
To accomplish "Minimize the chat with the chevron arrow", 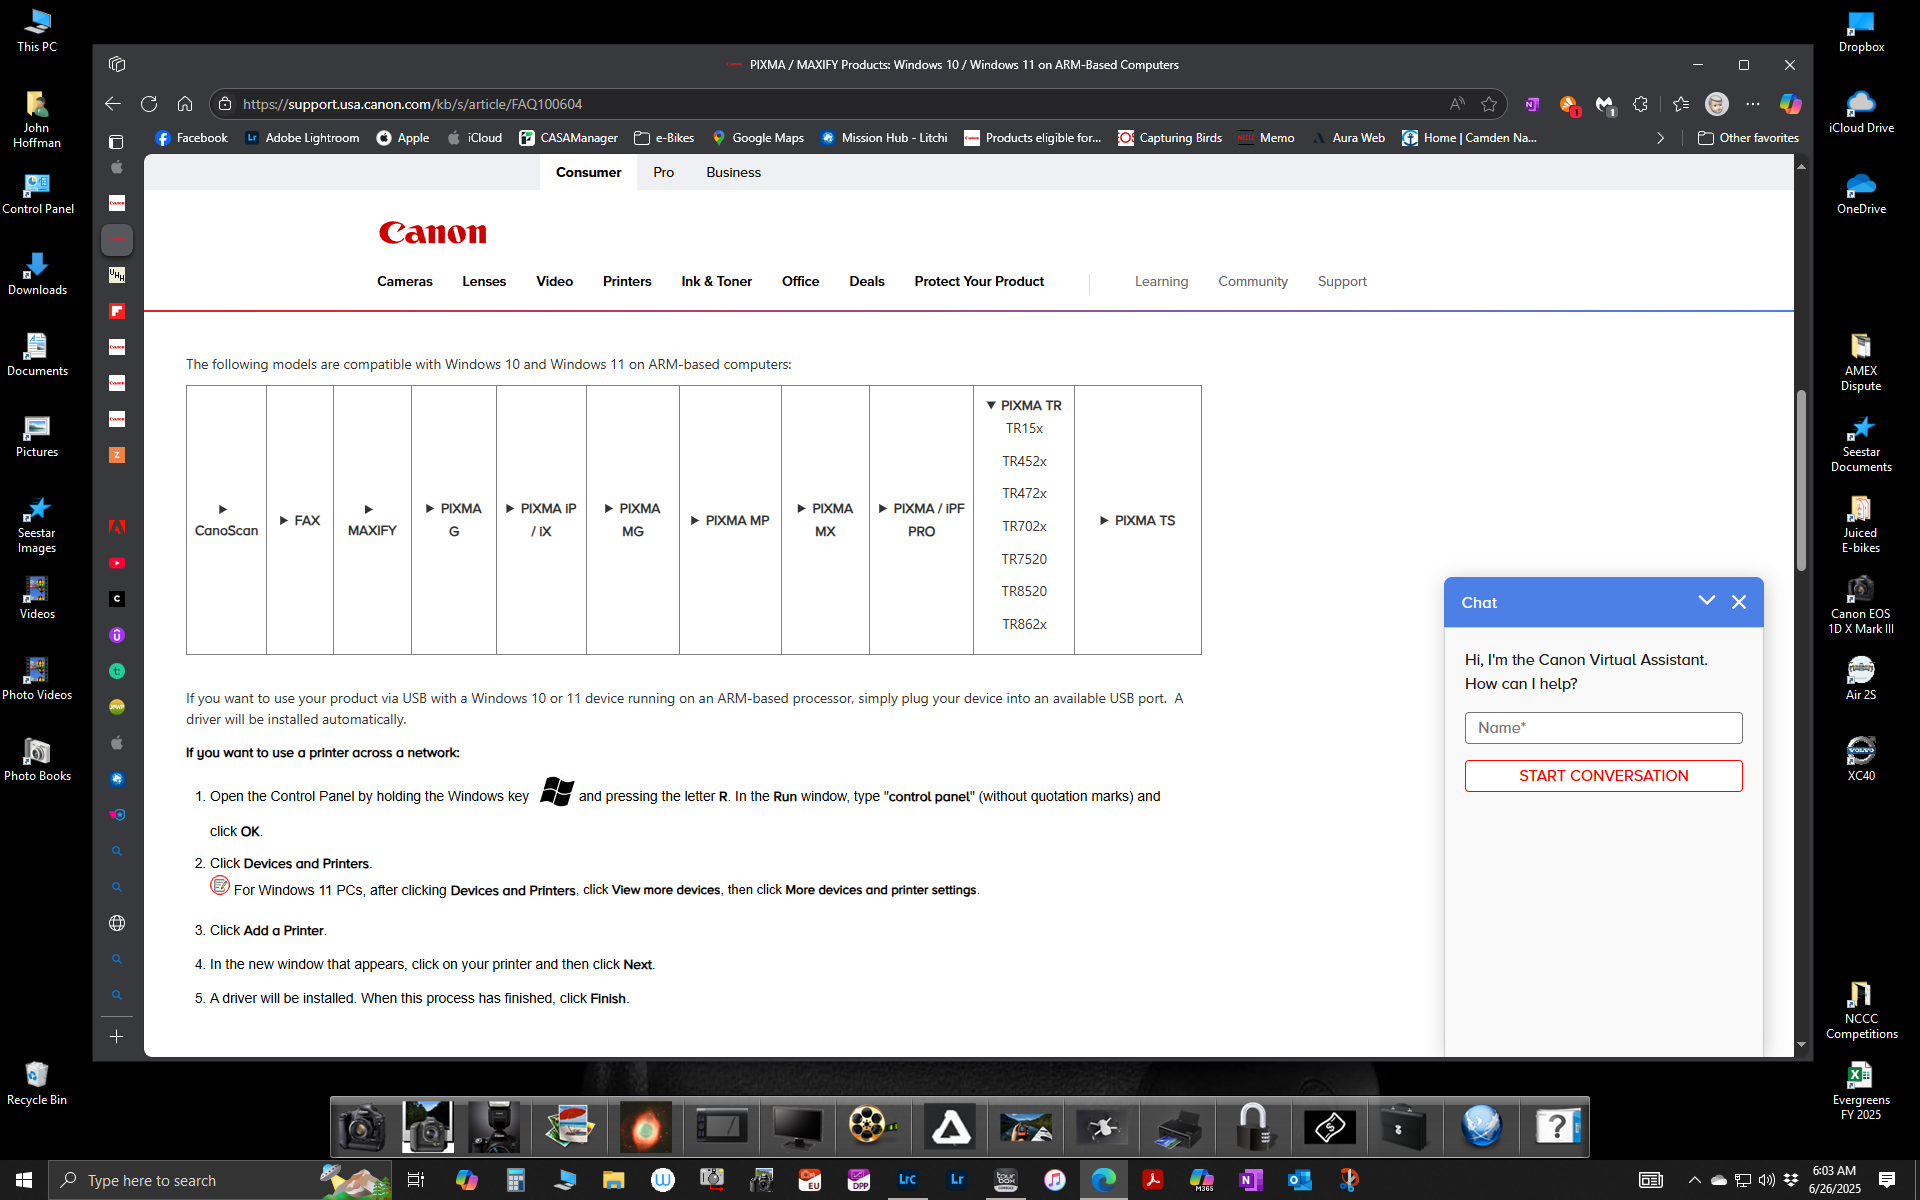I will pyautogui.click(x=1706, y=601).
